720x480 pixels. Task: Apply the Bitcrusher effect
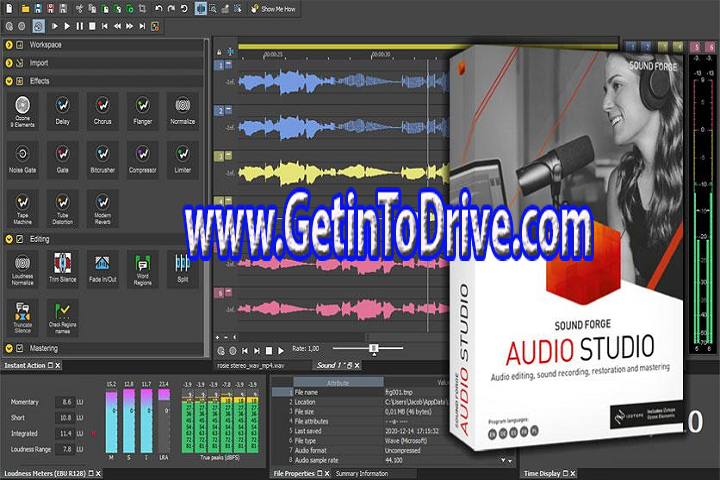tap(102, 159)
